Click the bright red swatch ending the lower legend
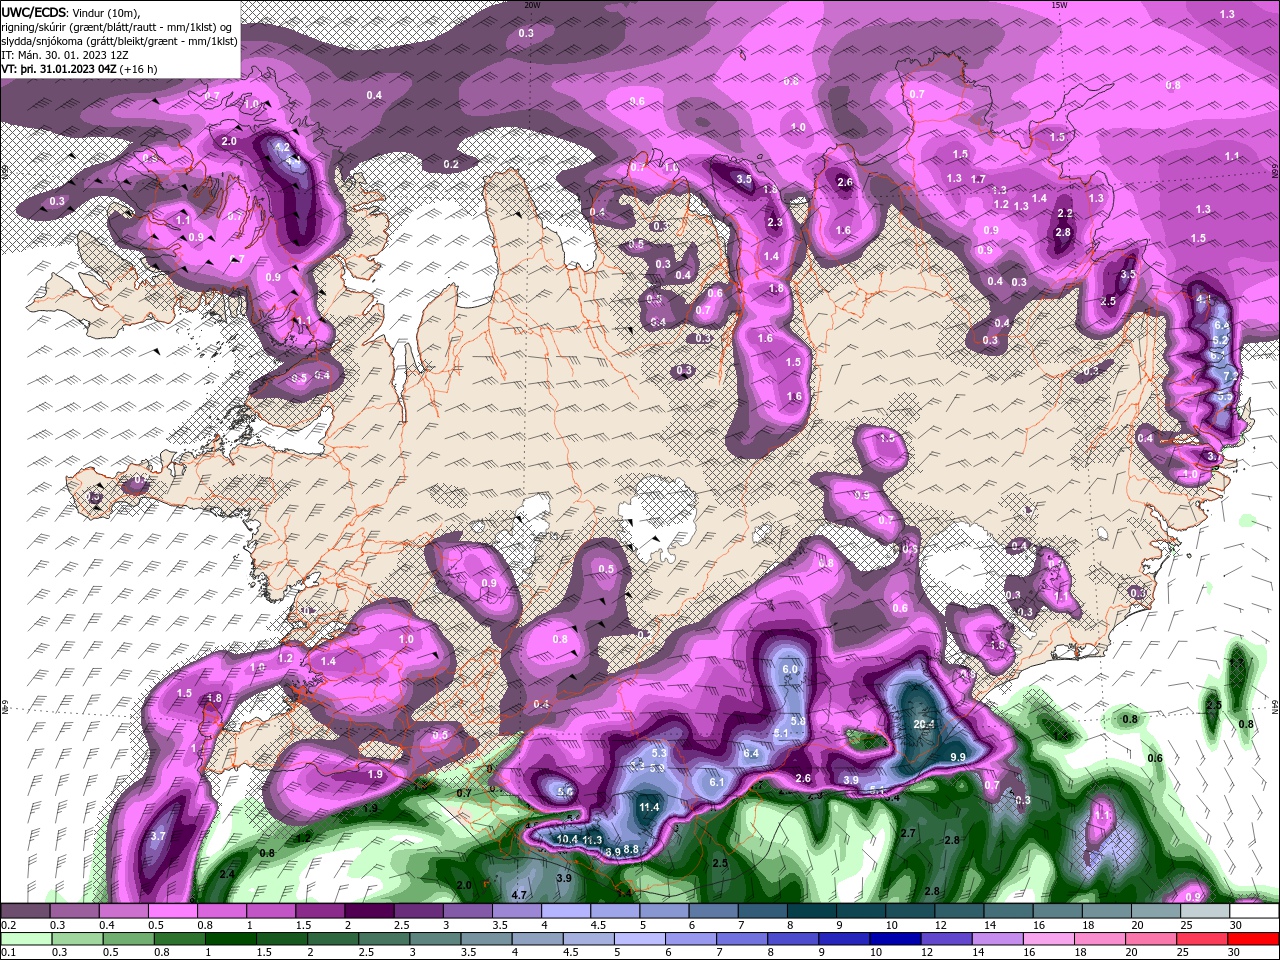 pos(1253,939)
